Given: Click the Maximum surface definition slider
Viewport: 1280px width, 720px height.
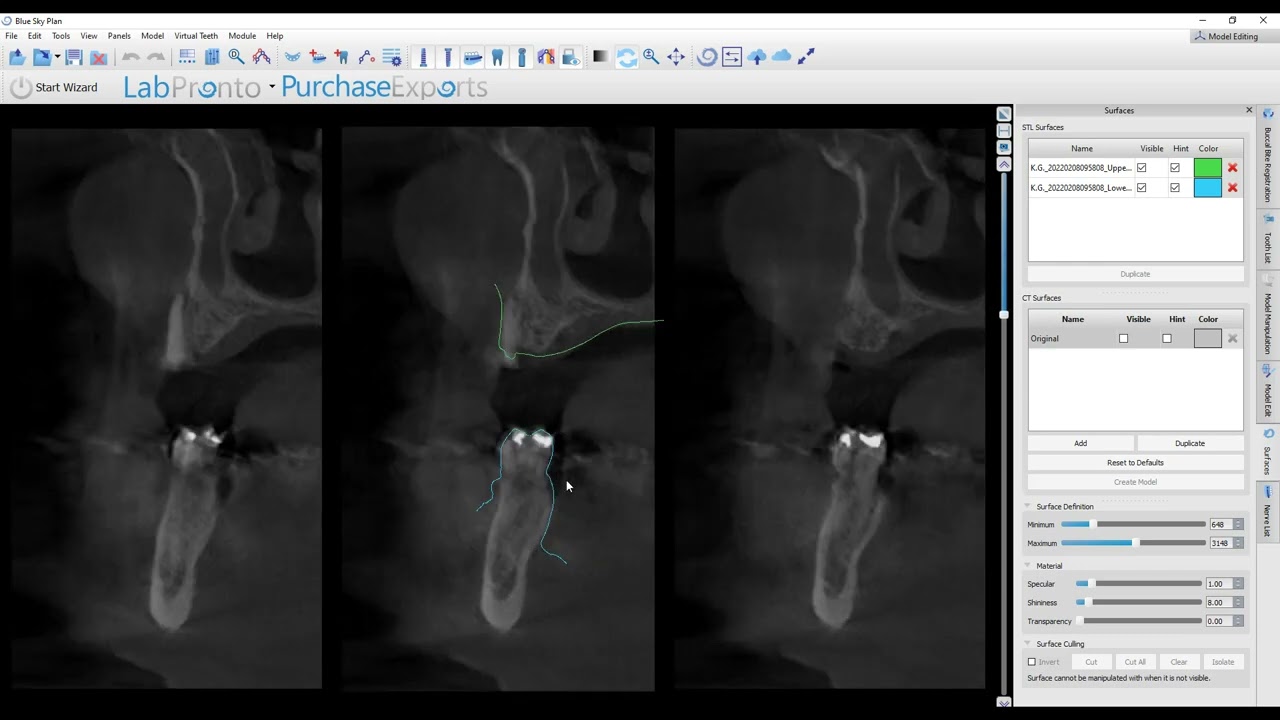Looking at the screenshot, I should tap(1133, 543).
